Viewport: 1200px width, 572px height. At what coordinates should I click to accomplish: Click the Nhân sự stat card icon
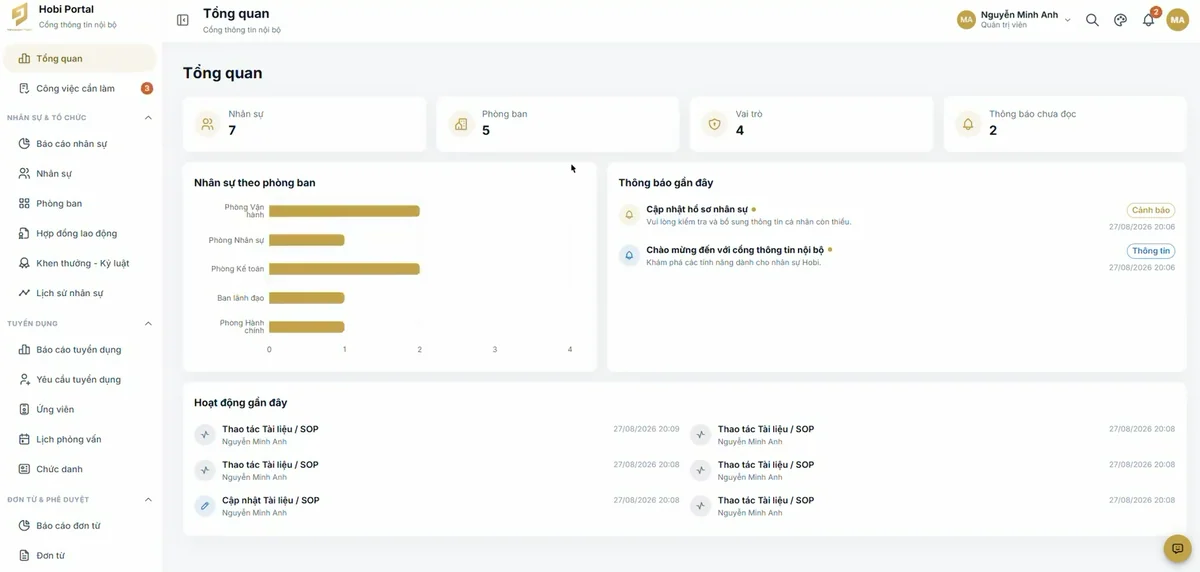coord(207,124)
